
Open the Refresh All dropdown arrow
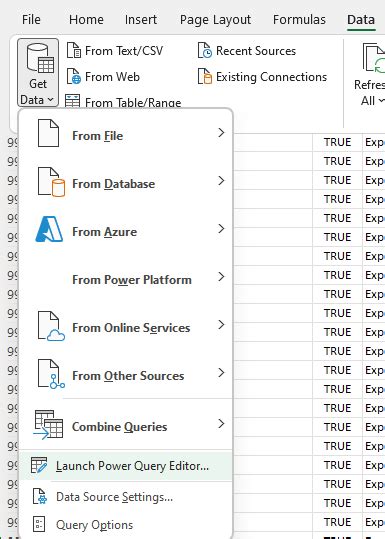click(381, 101)
